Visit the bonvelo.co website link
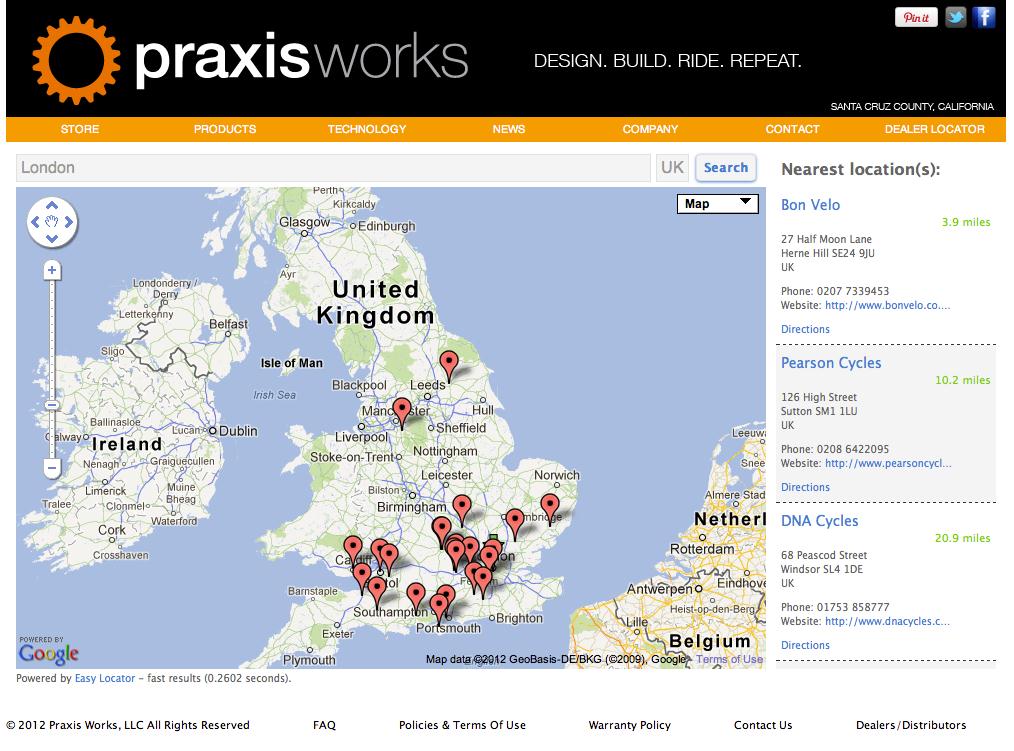 tap(887, 305)
